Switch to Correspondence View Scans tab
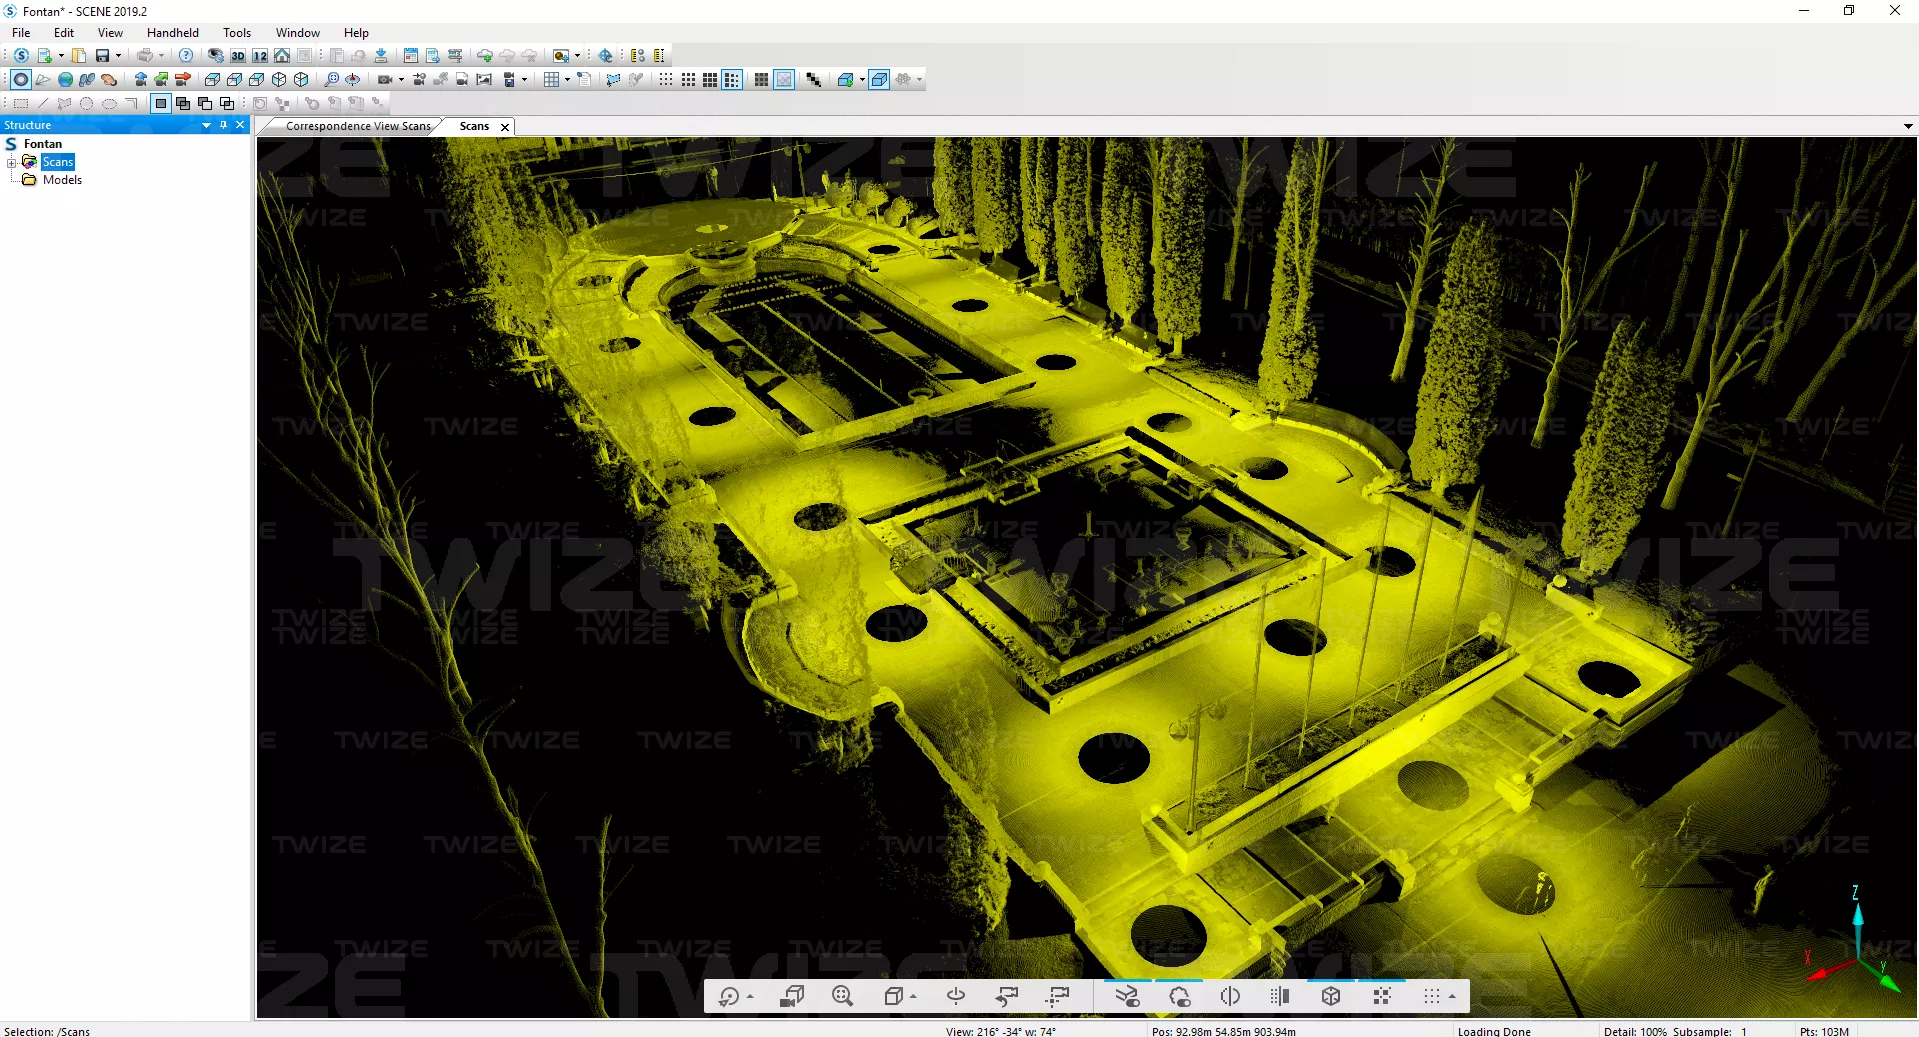Viewport: 1919px width, 1037px height. click(357, 126)
